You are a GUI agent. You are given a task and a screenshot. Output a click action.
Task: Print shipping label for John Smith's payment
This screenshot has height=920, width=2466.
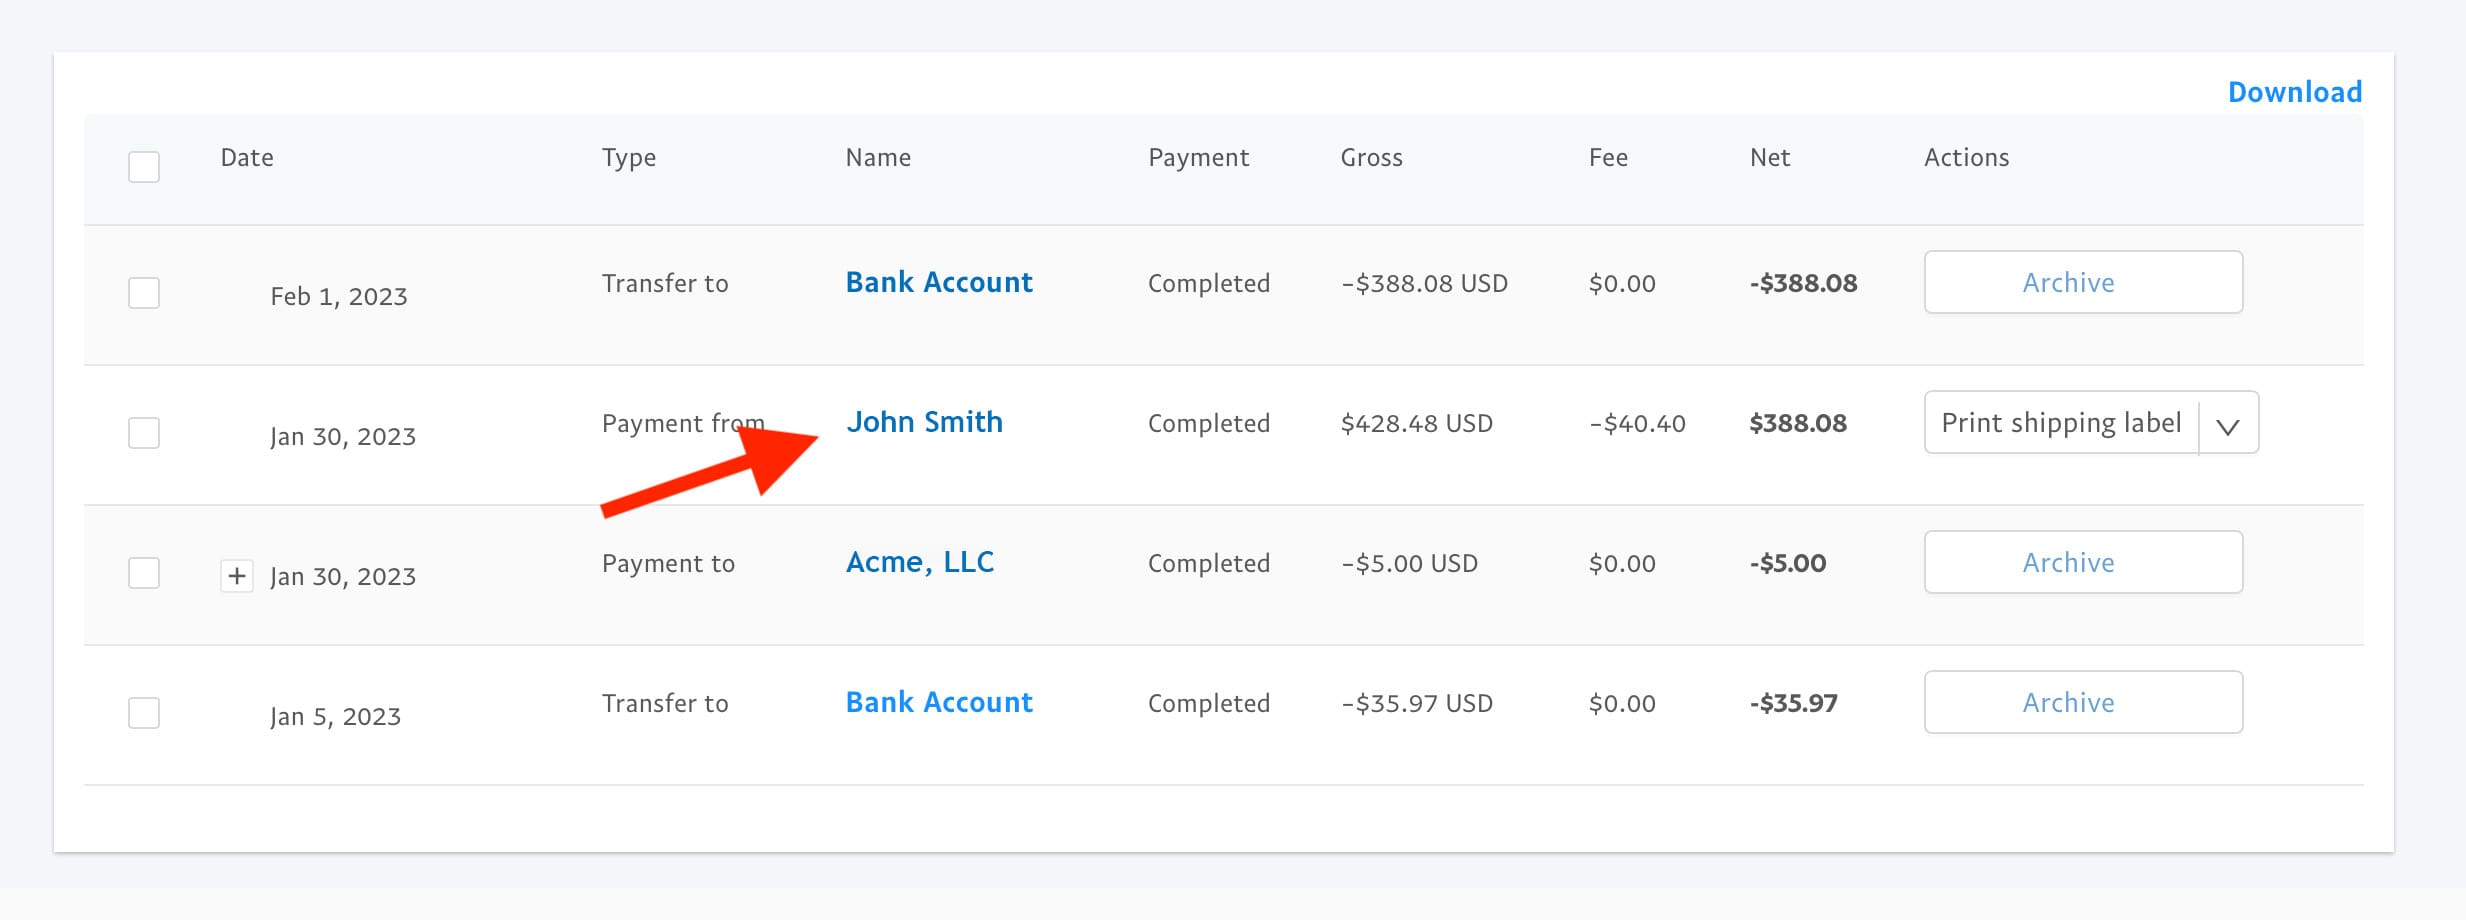click(x=2060, y=422)
